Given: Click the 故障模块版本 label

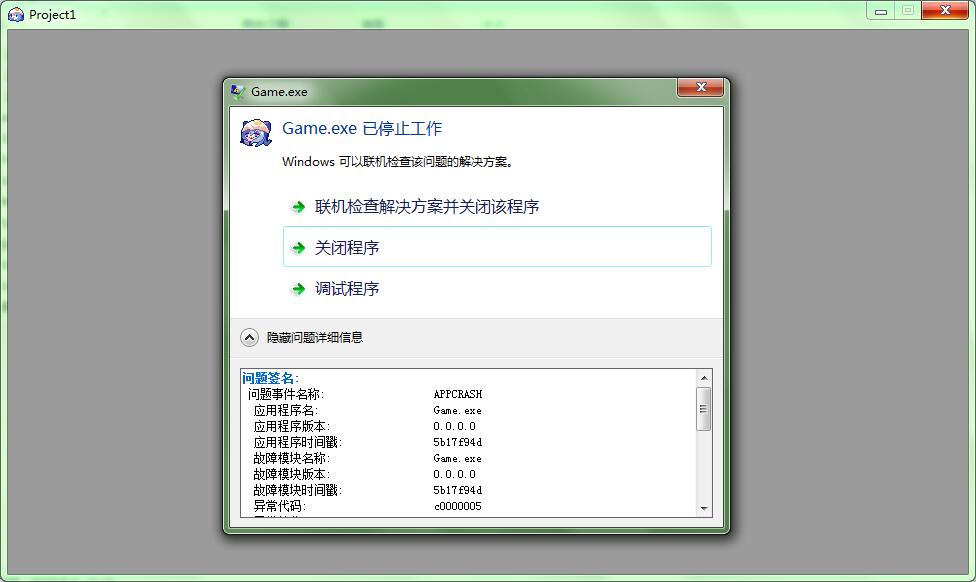Looking at the screenshot, I should pyautogui.click(x=291, y=474).
